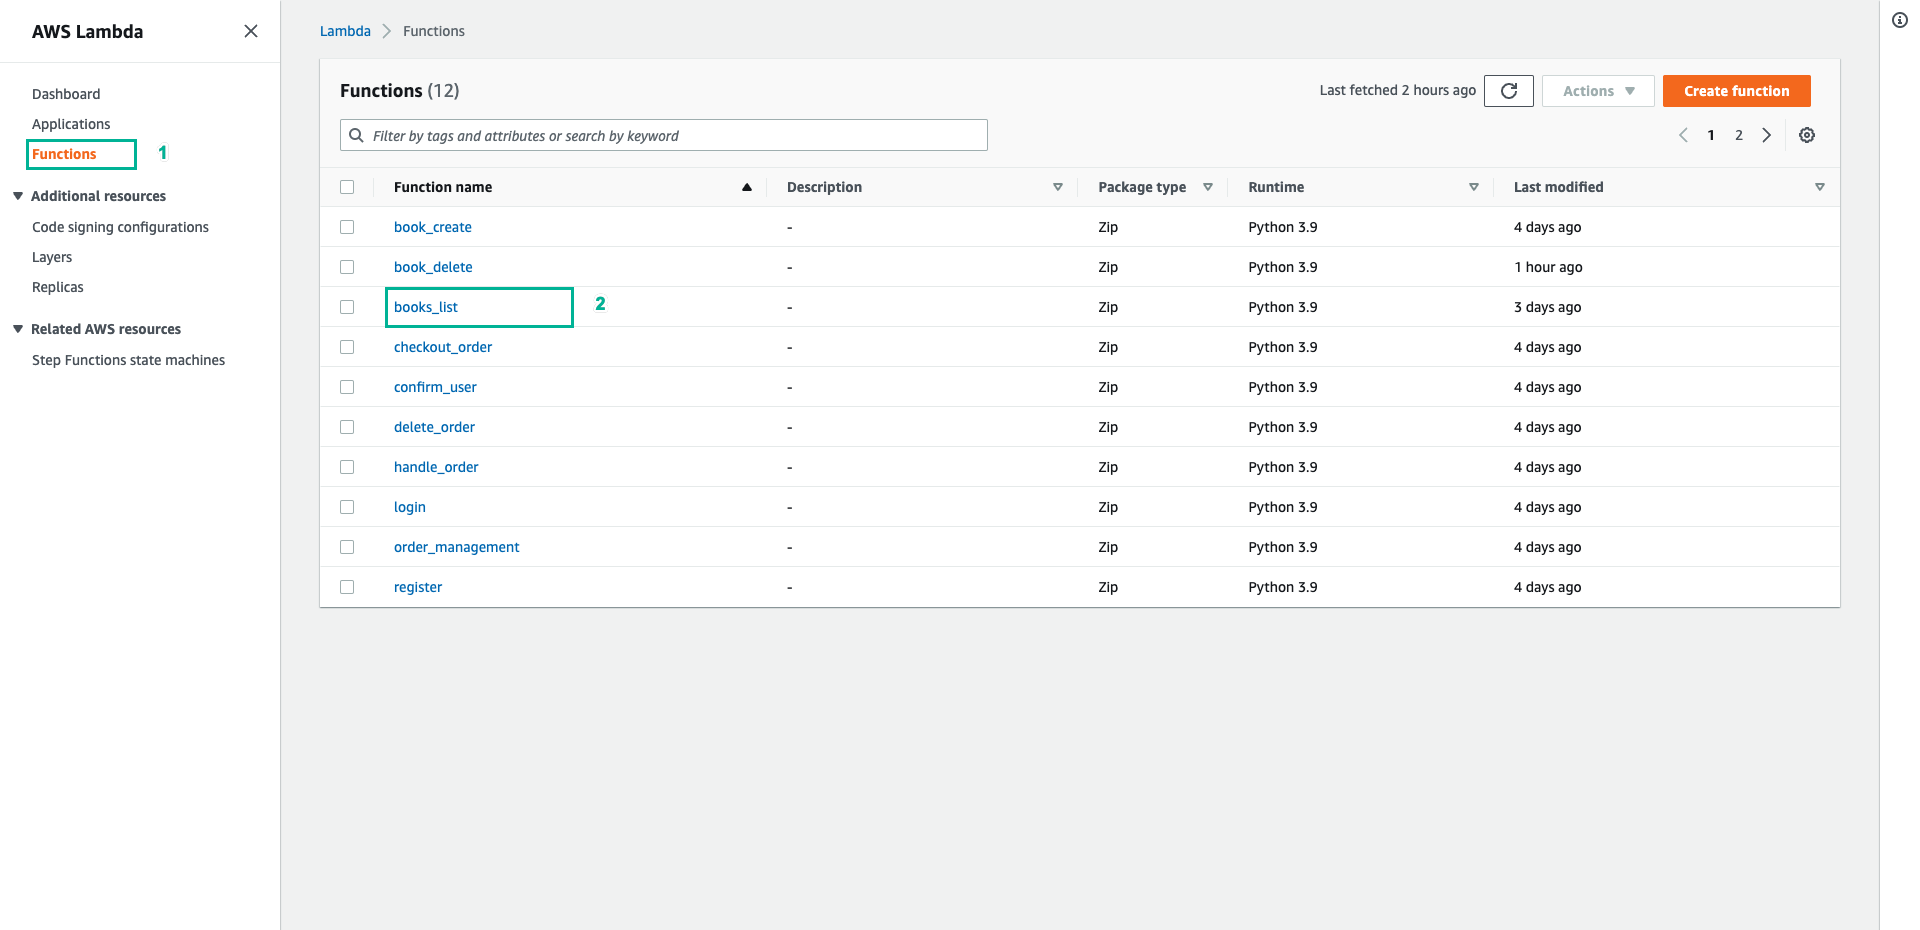Viewport: 1920px width, 930px height.
Task: Sort by Function name ascending arrow
Action: pyautogui.click(x=746, y=187)
